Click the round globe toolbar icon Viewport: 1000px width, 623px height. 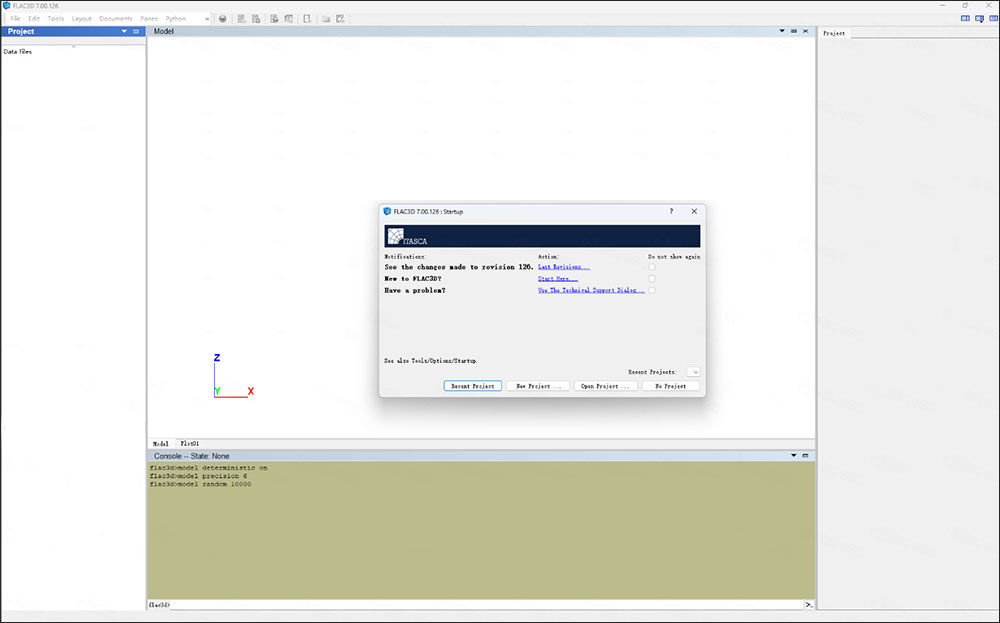click(223, 19)
